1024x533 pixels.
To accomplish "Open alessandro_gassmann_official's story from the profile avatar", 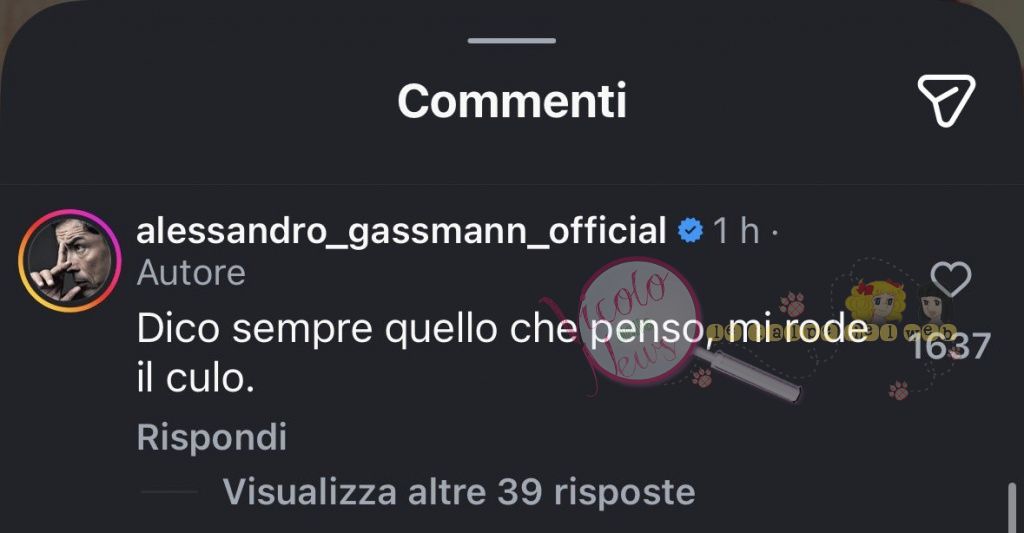I will click(70, 261).
